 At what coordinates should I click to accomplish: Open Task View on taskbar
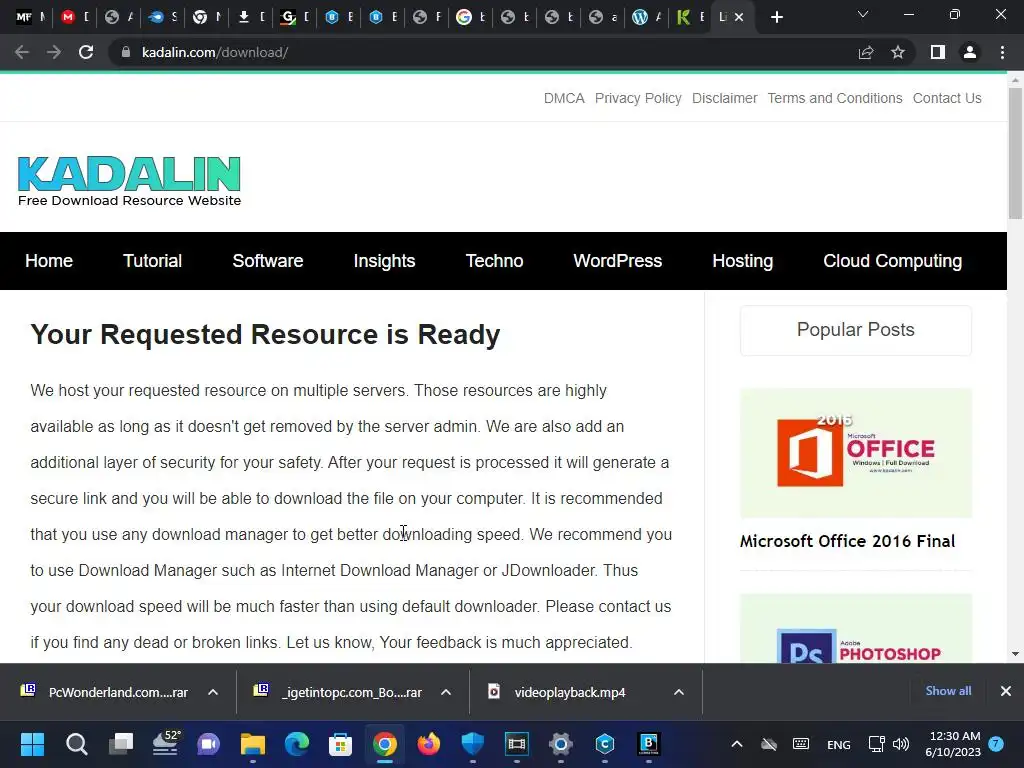[121, 744]
